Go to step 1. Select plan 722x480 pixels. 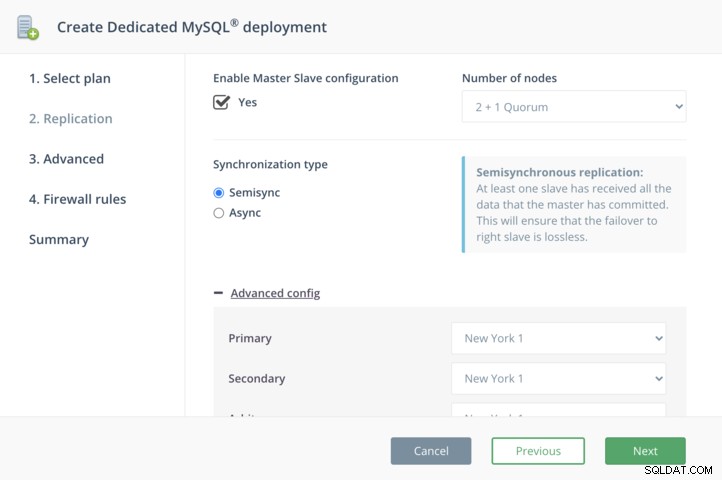(x=70, y=78)
